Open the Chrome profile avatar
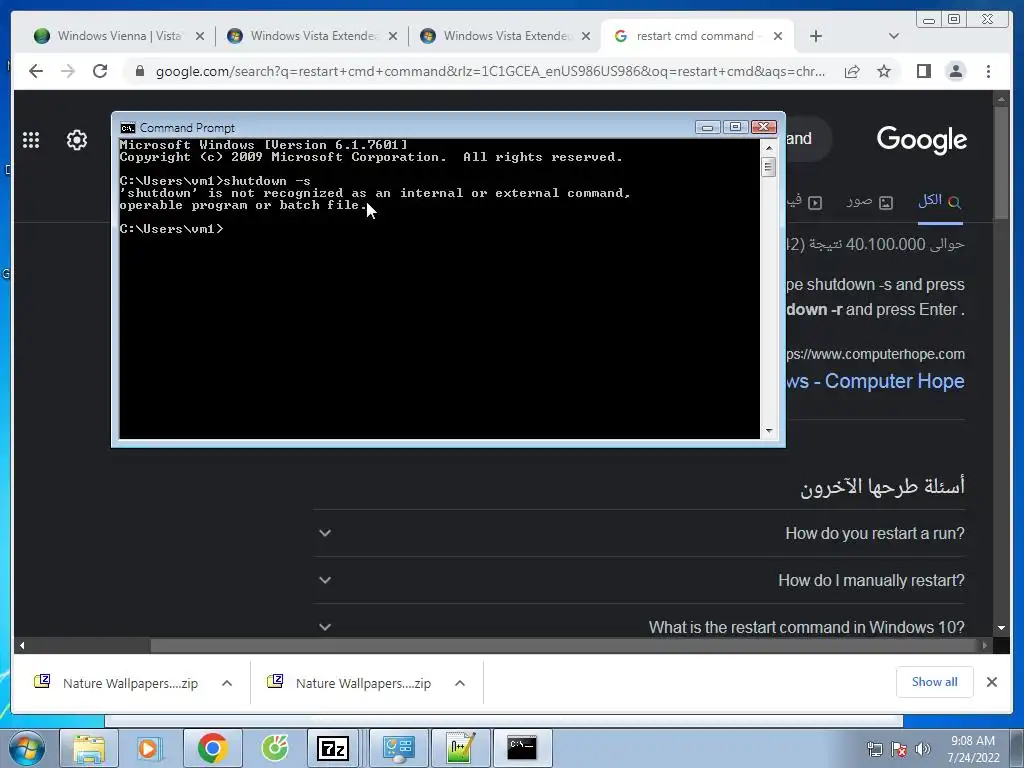This screenshot has width=1024, height=768. coord(955,71)
